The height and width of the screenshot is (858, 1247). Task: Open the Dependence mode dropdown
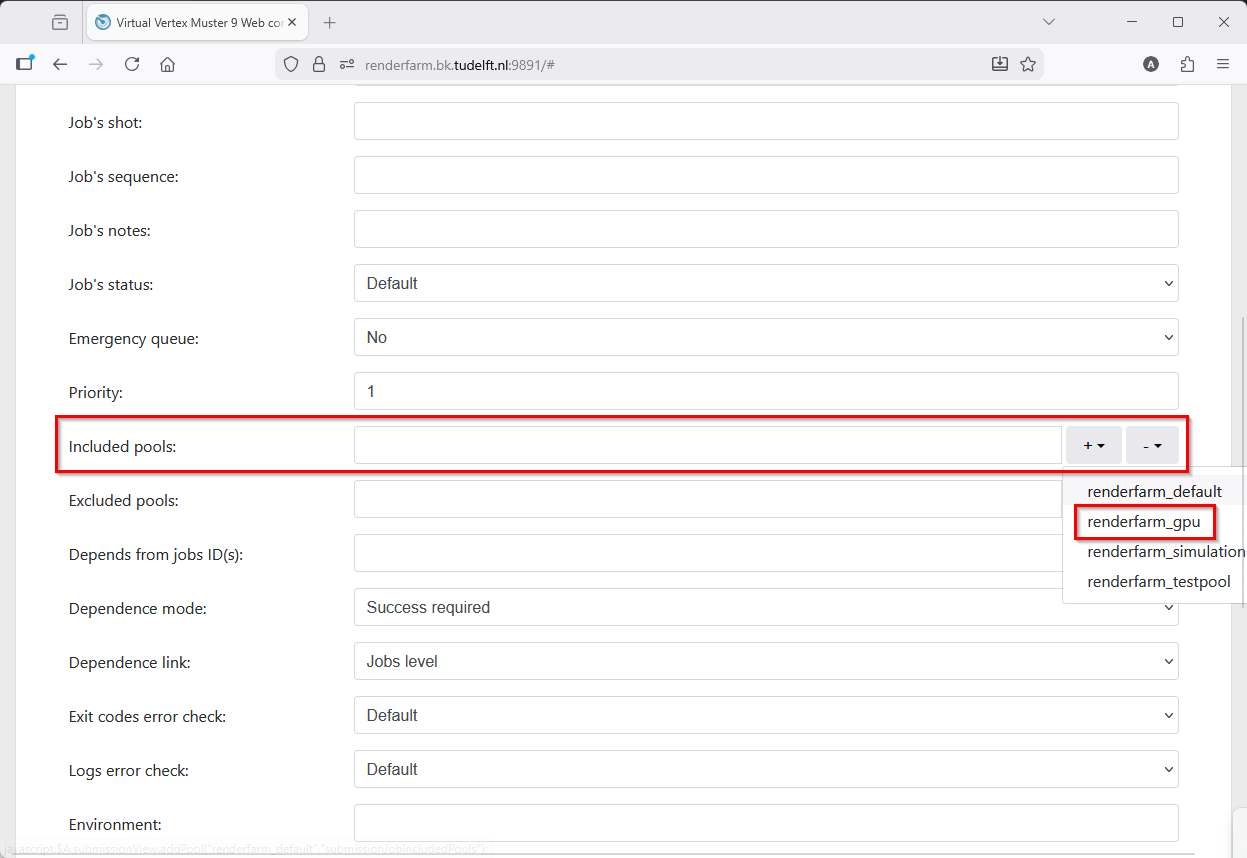coord(765,607)
